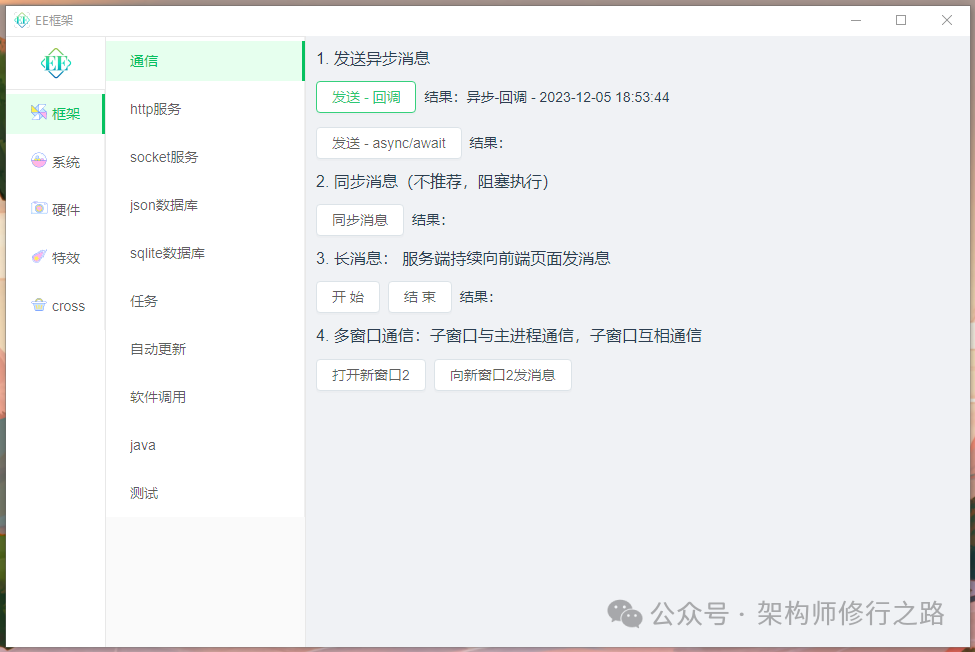Open the 软件调用 menu item
The width and height of the screenshot is (975, 652).
205,397
